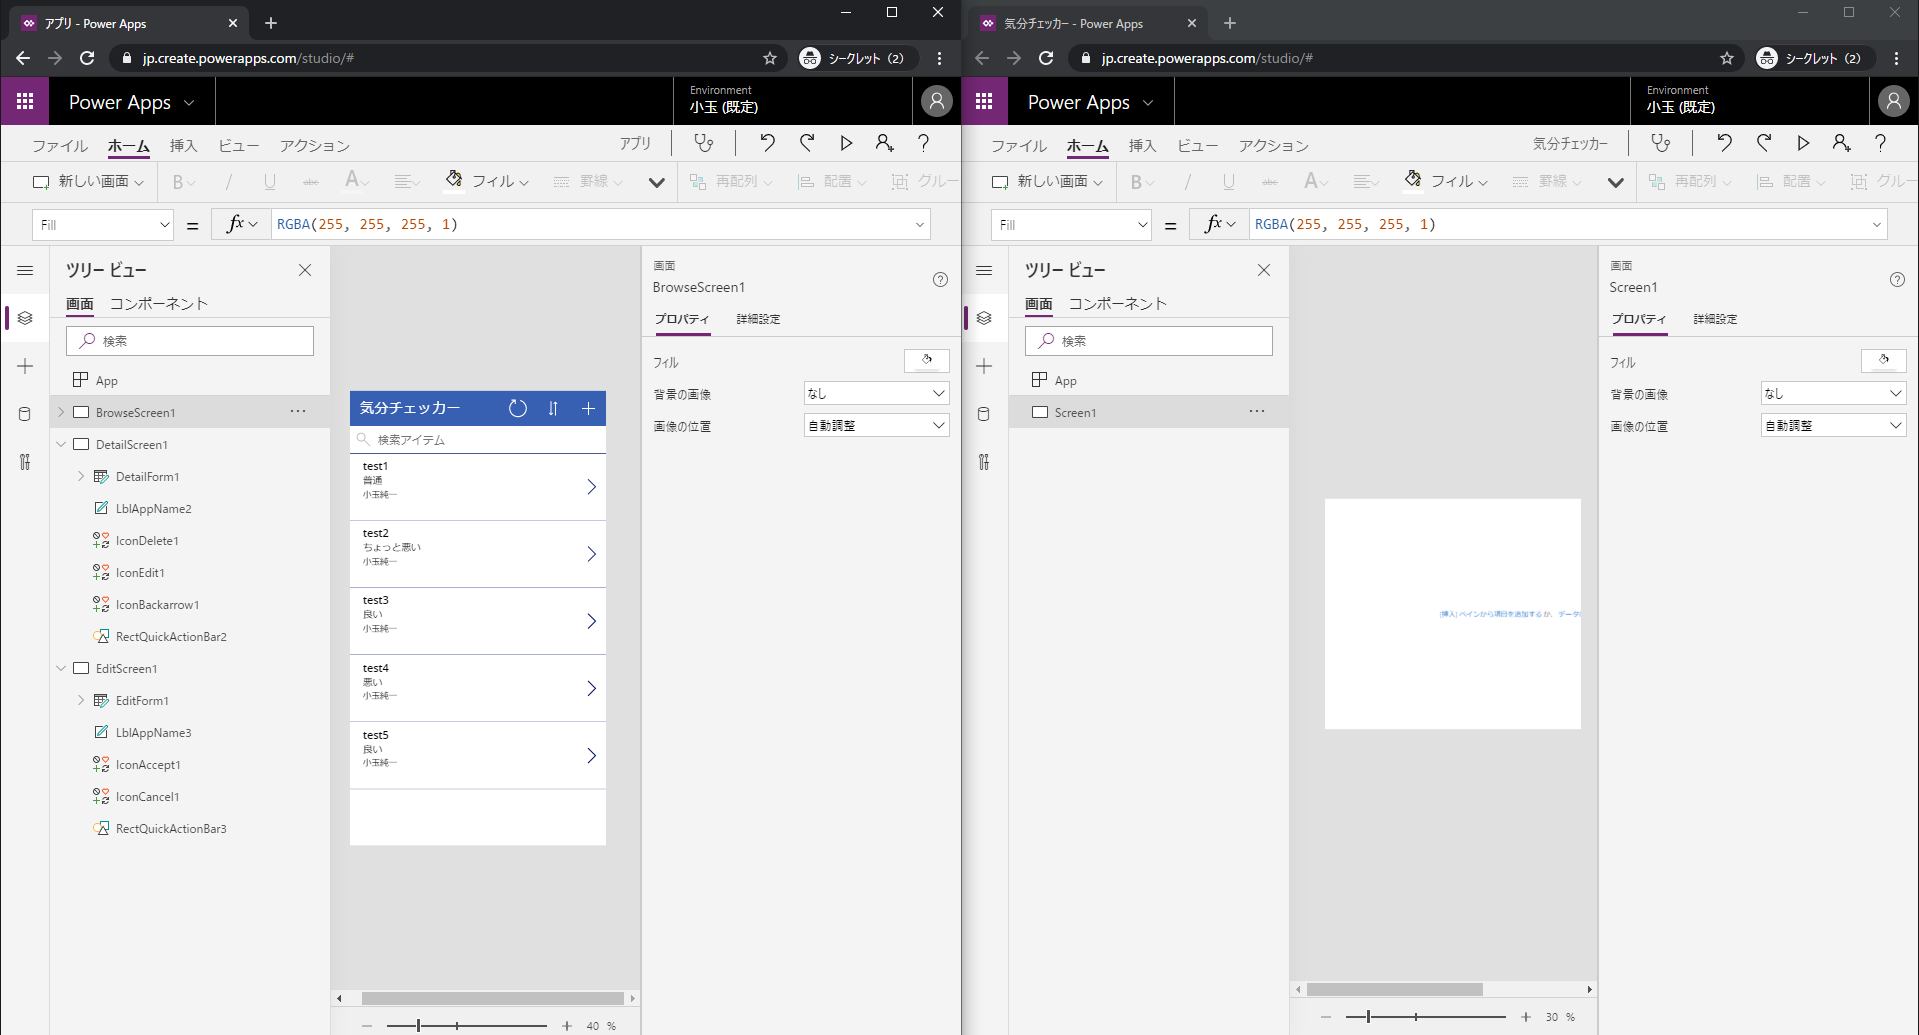The image size is (1919, 1035).
Task: Adjust zoom slider in left window canvas
Action: tap(467, 1026)
